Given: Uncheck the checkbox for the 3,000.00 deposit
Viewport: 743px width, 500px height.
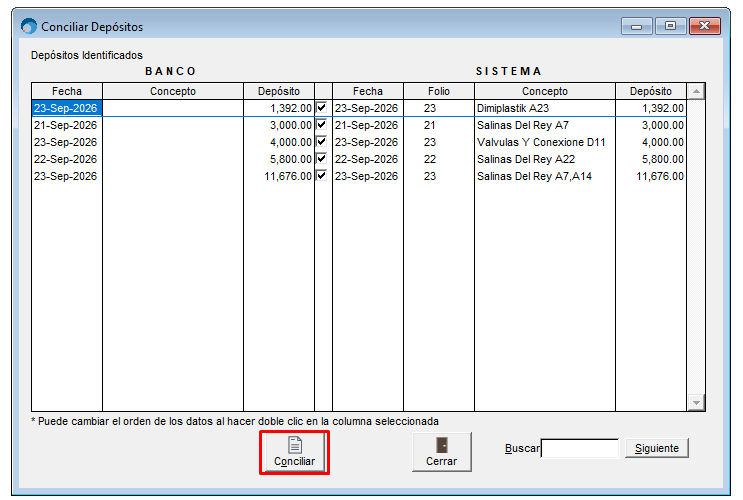Looking at the screenshot, I should [322, 125].
